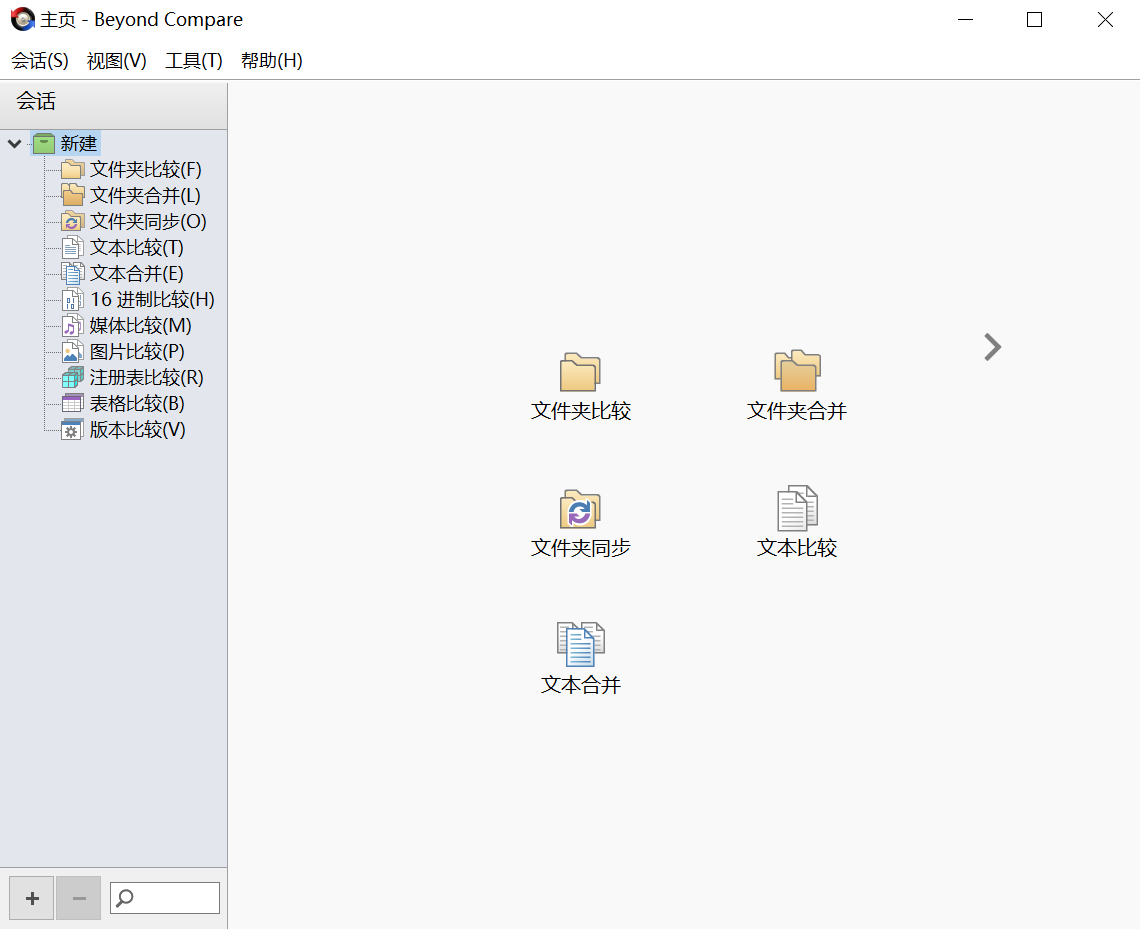Open the large 文件夹合并 icon in main pane

797,371
